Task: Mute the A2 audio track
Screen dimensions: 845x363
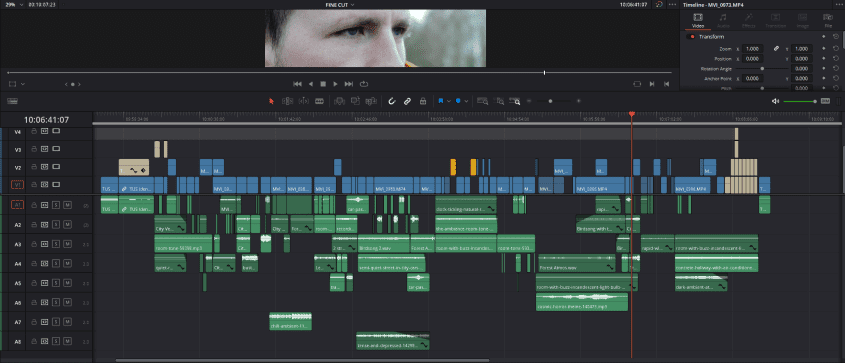Action: coord(67,225)
